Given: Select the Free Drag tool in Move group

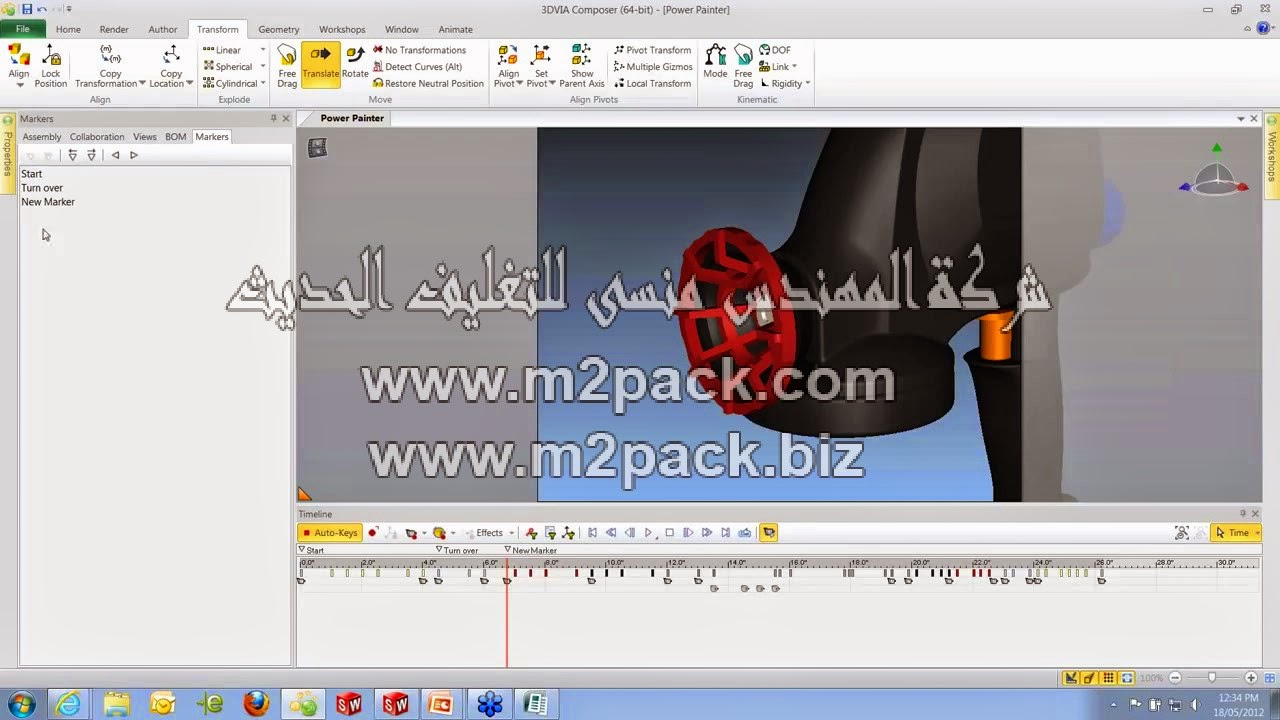Looking at the screenshot, I should pyautogui.click(x=287, y=65).
